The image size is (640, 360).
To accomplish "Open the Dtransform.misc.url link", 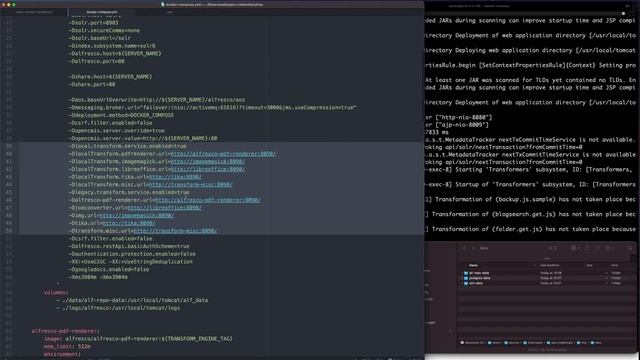I will click(x=175, y=231).
